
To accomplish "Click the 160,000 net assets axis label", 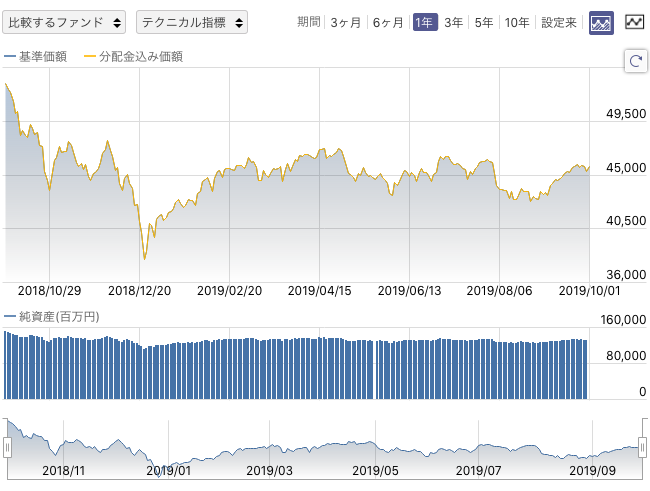I will 623,320.
